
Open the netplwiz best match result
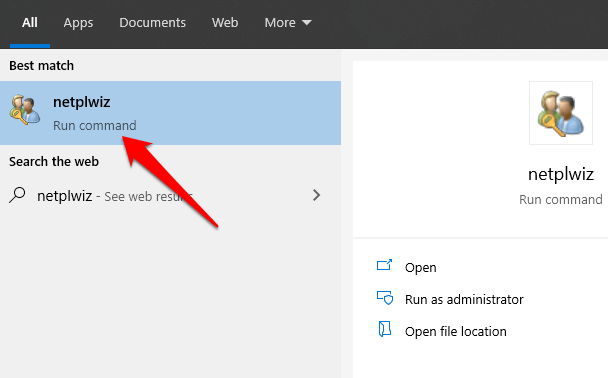click(170, 113)
